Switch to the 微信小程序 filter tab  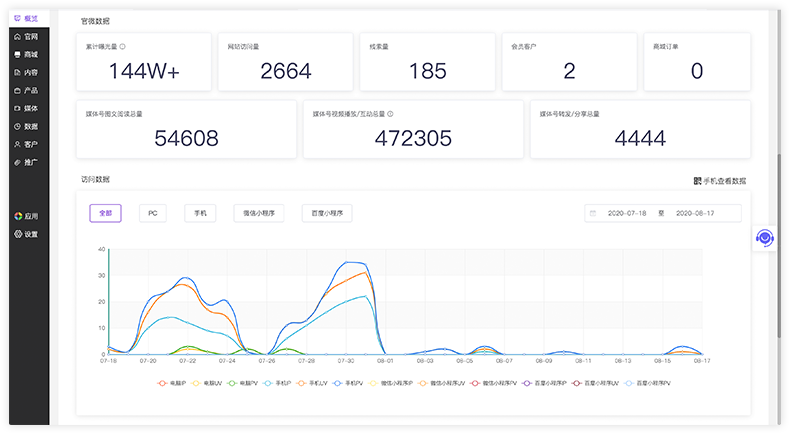259,213
